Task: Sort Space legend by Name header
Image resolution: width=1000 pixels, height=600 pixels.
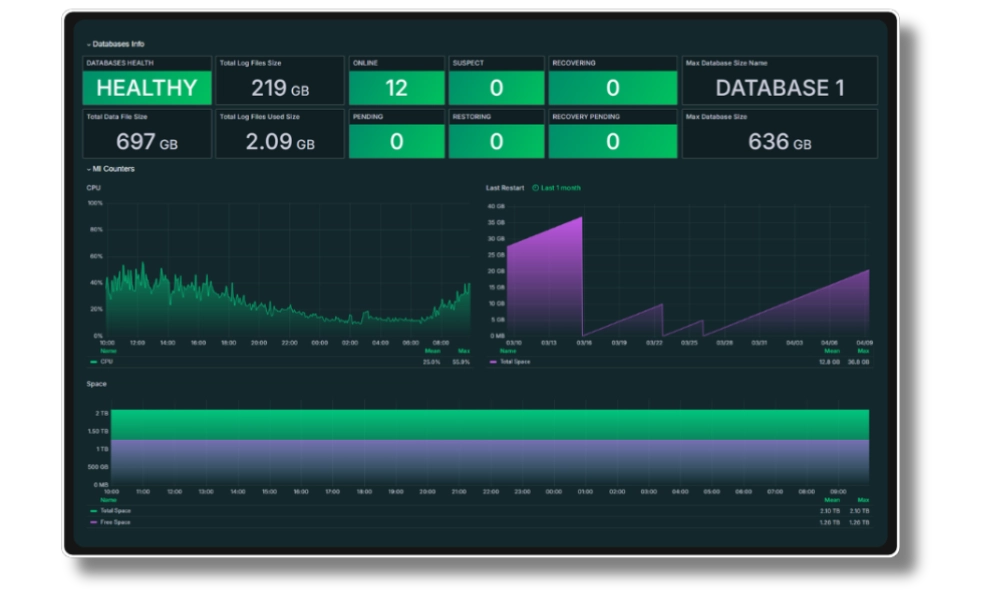Action: coord(108,499)
